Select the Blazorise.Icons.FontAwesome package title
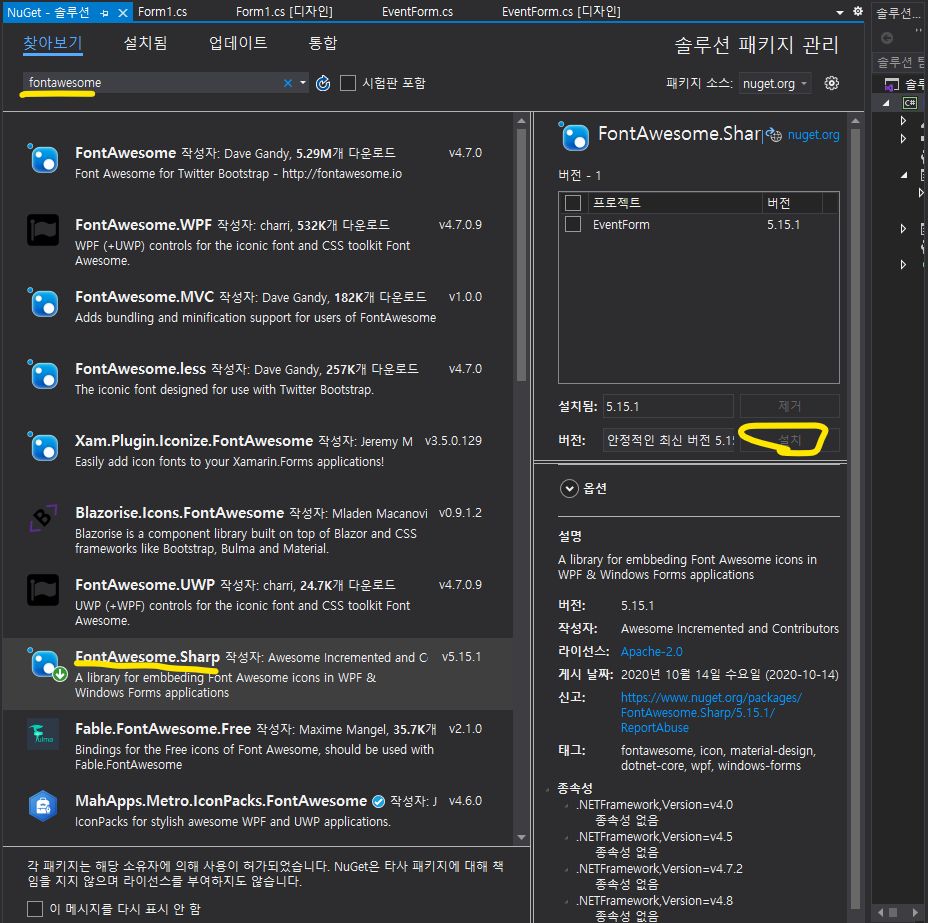 179,513
